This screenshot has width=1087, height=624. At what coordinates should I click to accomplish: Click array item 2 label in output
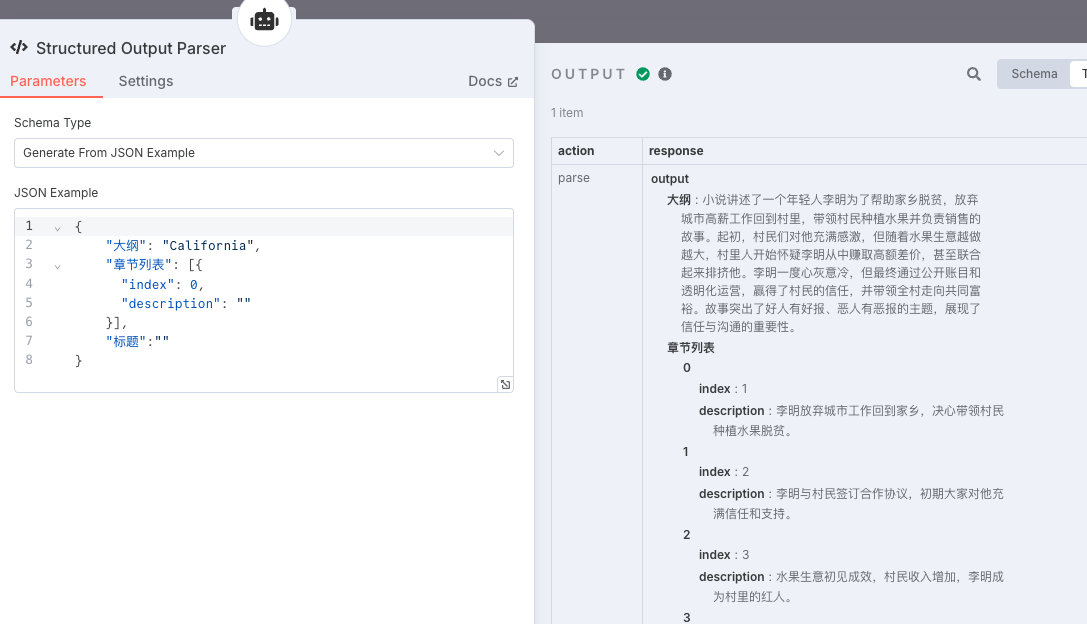(x=686, y=535)
